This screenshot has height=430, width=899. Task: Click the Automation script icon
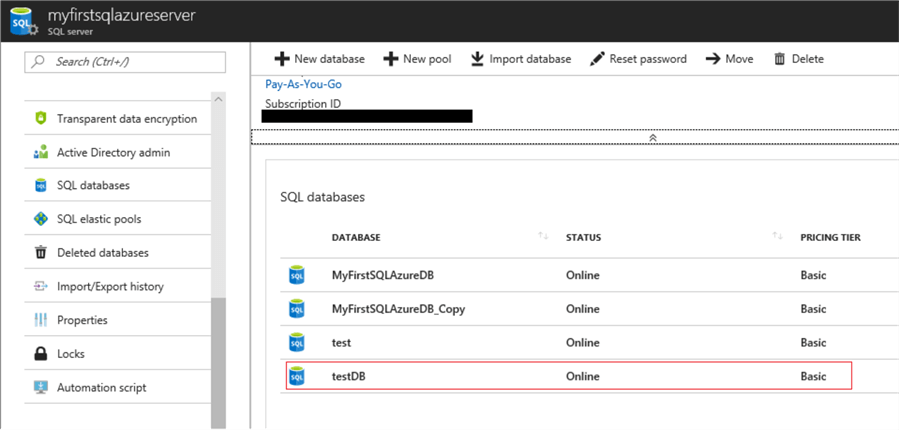tap(41, 388)
